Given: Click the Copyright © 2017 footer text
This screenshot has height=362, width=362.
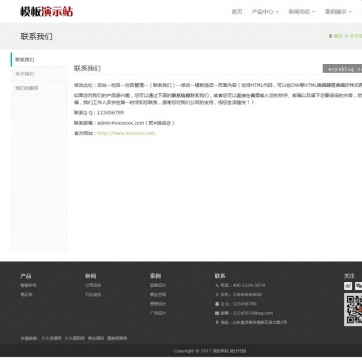Looking at the screenshot, I should pos(210,351).
